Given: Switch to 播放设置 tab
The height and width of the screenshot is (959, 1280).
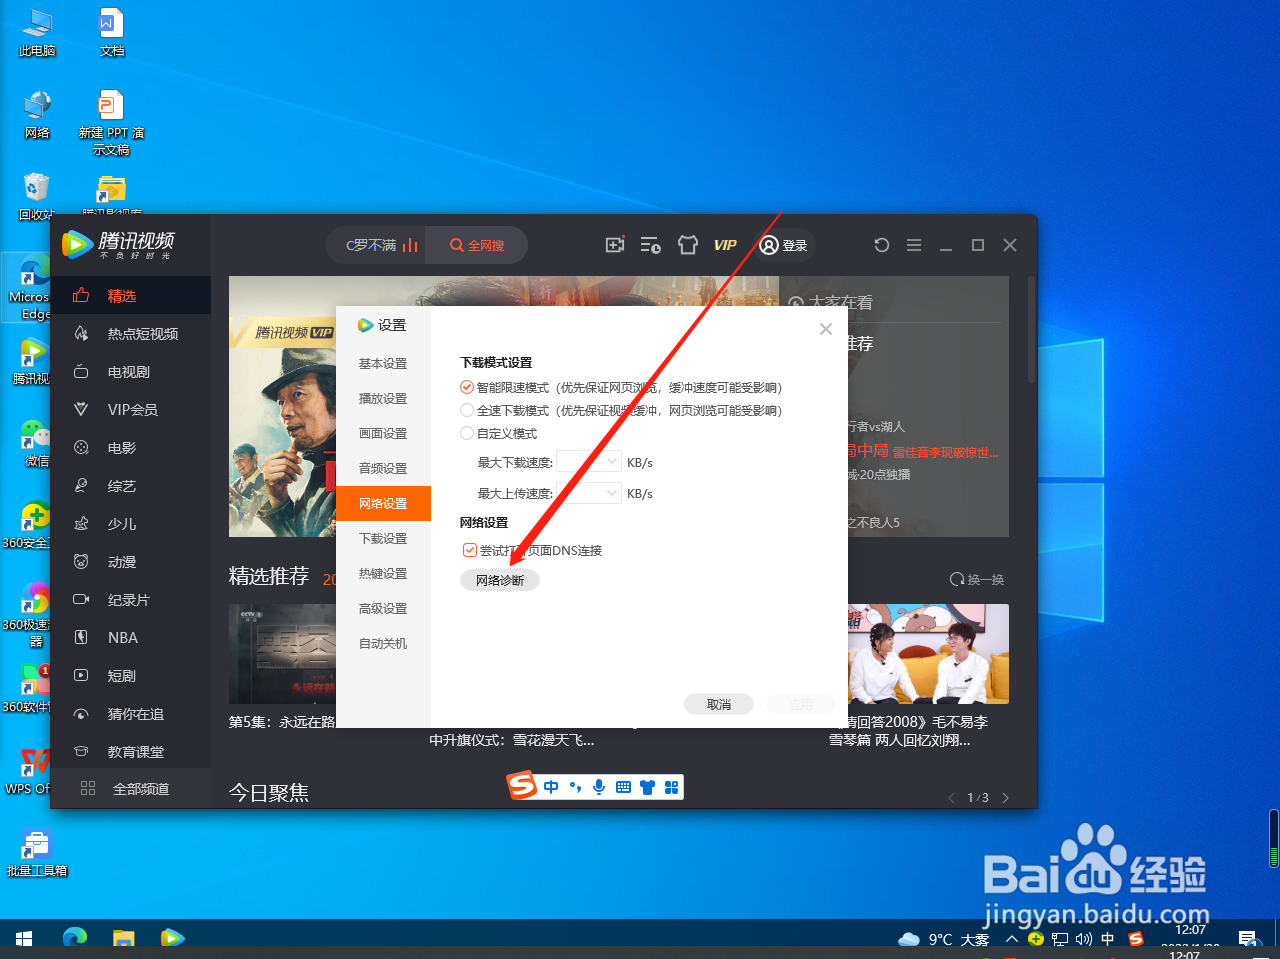Looking at the screenshot, I should pos(383,399).
